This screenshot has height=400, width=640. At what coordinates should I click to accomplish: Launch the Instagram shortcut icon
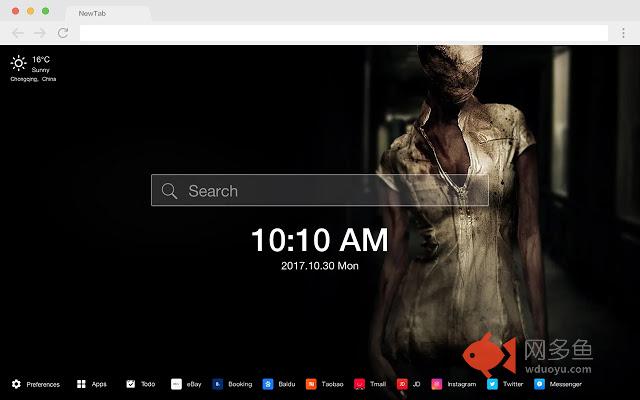point(437,384)
